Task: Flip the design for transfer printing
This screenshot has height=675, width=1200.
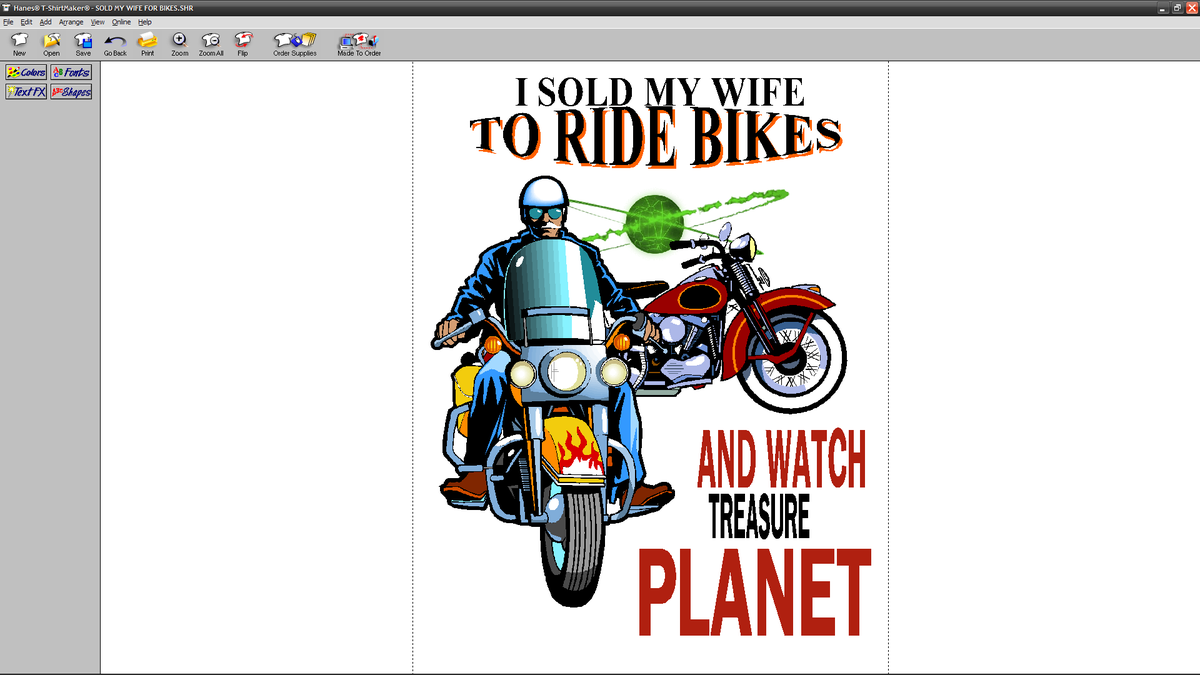Action: coord(243,44)
